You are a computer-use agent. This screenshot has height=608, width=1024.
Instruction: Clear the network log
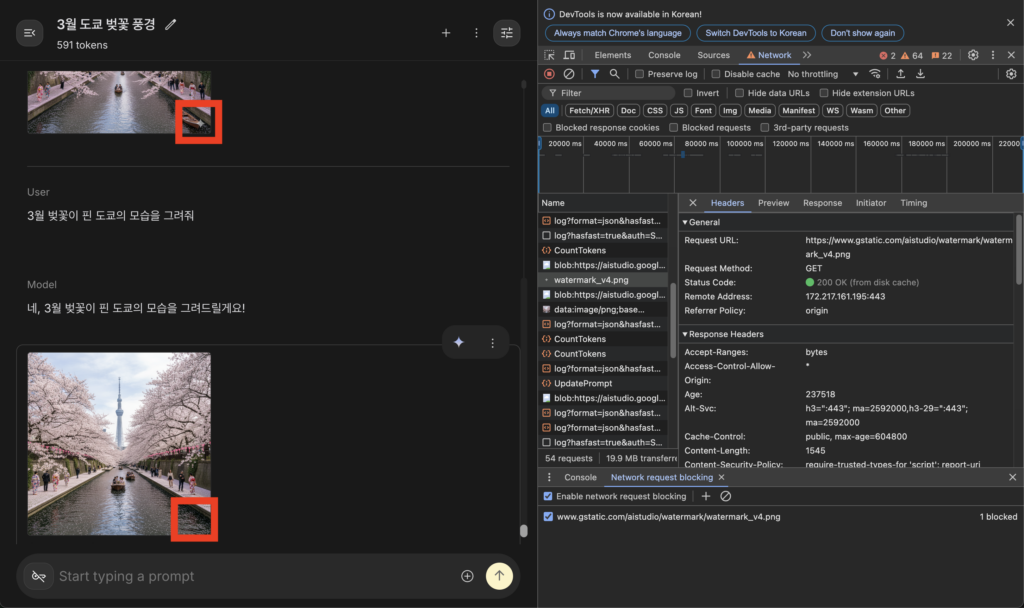[569, 74]
